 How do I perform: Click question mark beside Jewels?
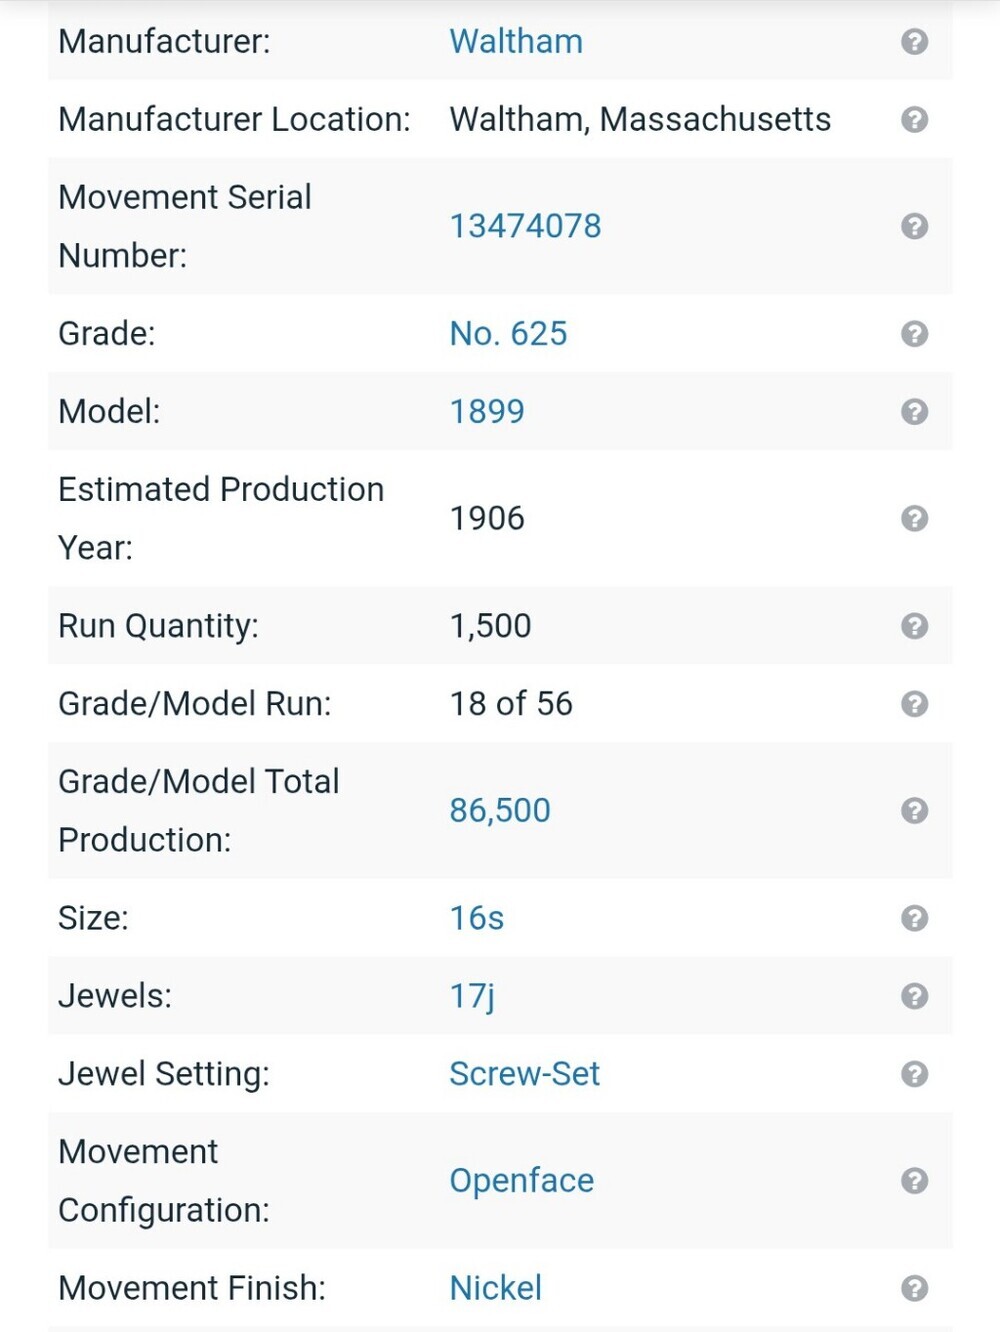914,996
